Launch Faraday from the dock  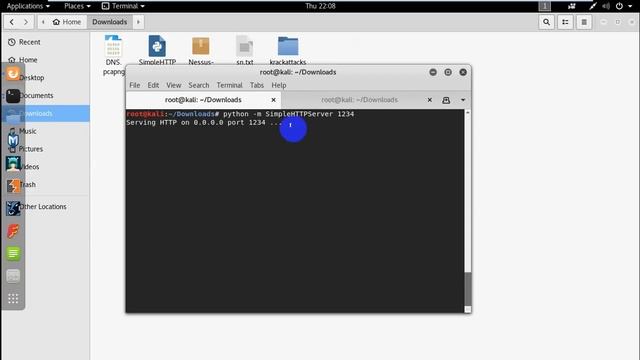coord(13,231)
